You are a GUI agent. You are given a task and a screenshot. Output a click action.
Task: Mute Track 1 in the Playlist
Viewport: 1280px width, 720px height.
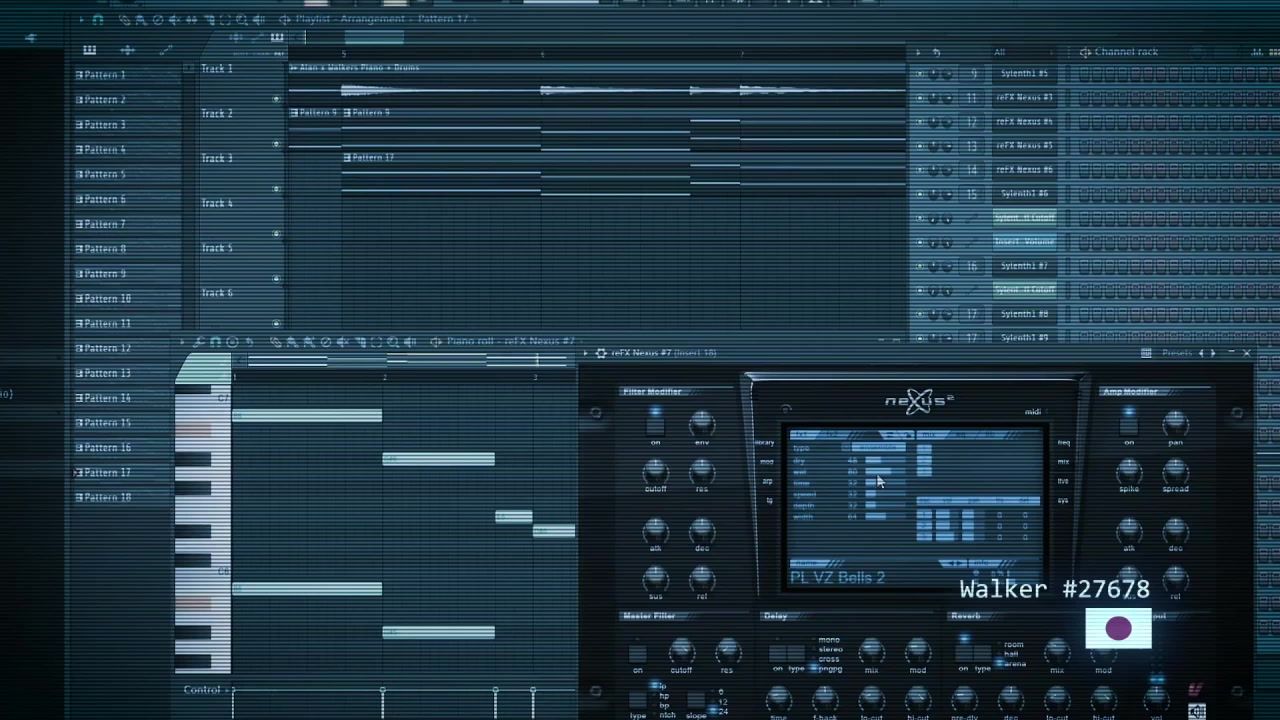(276, 99)
